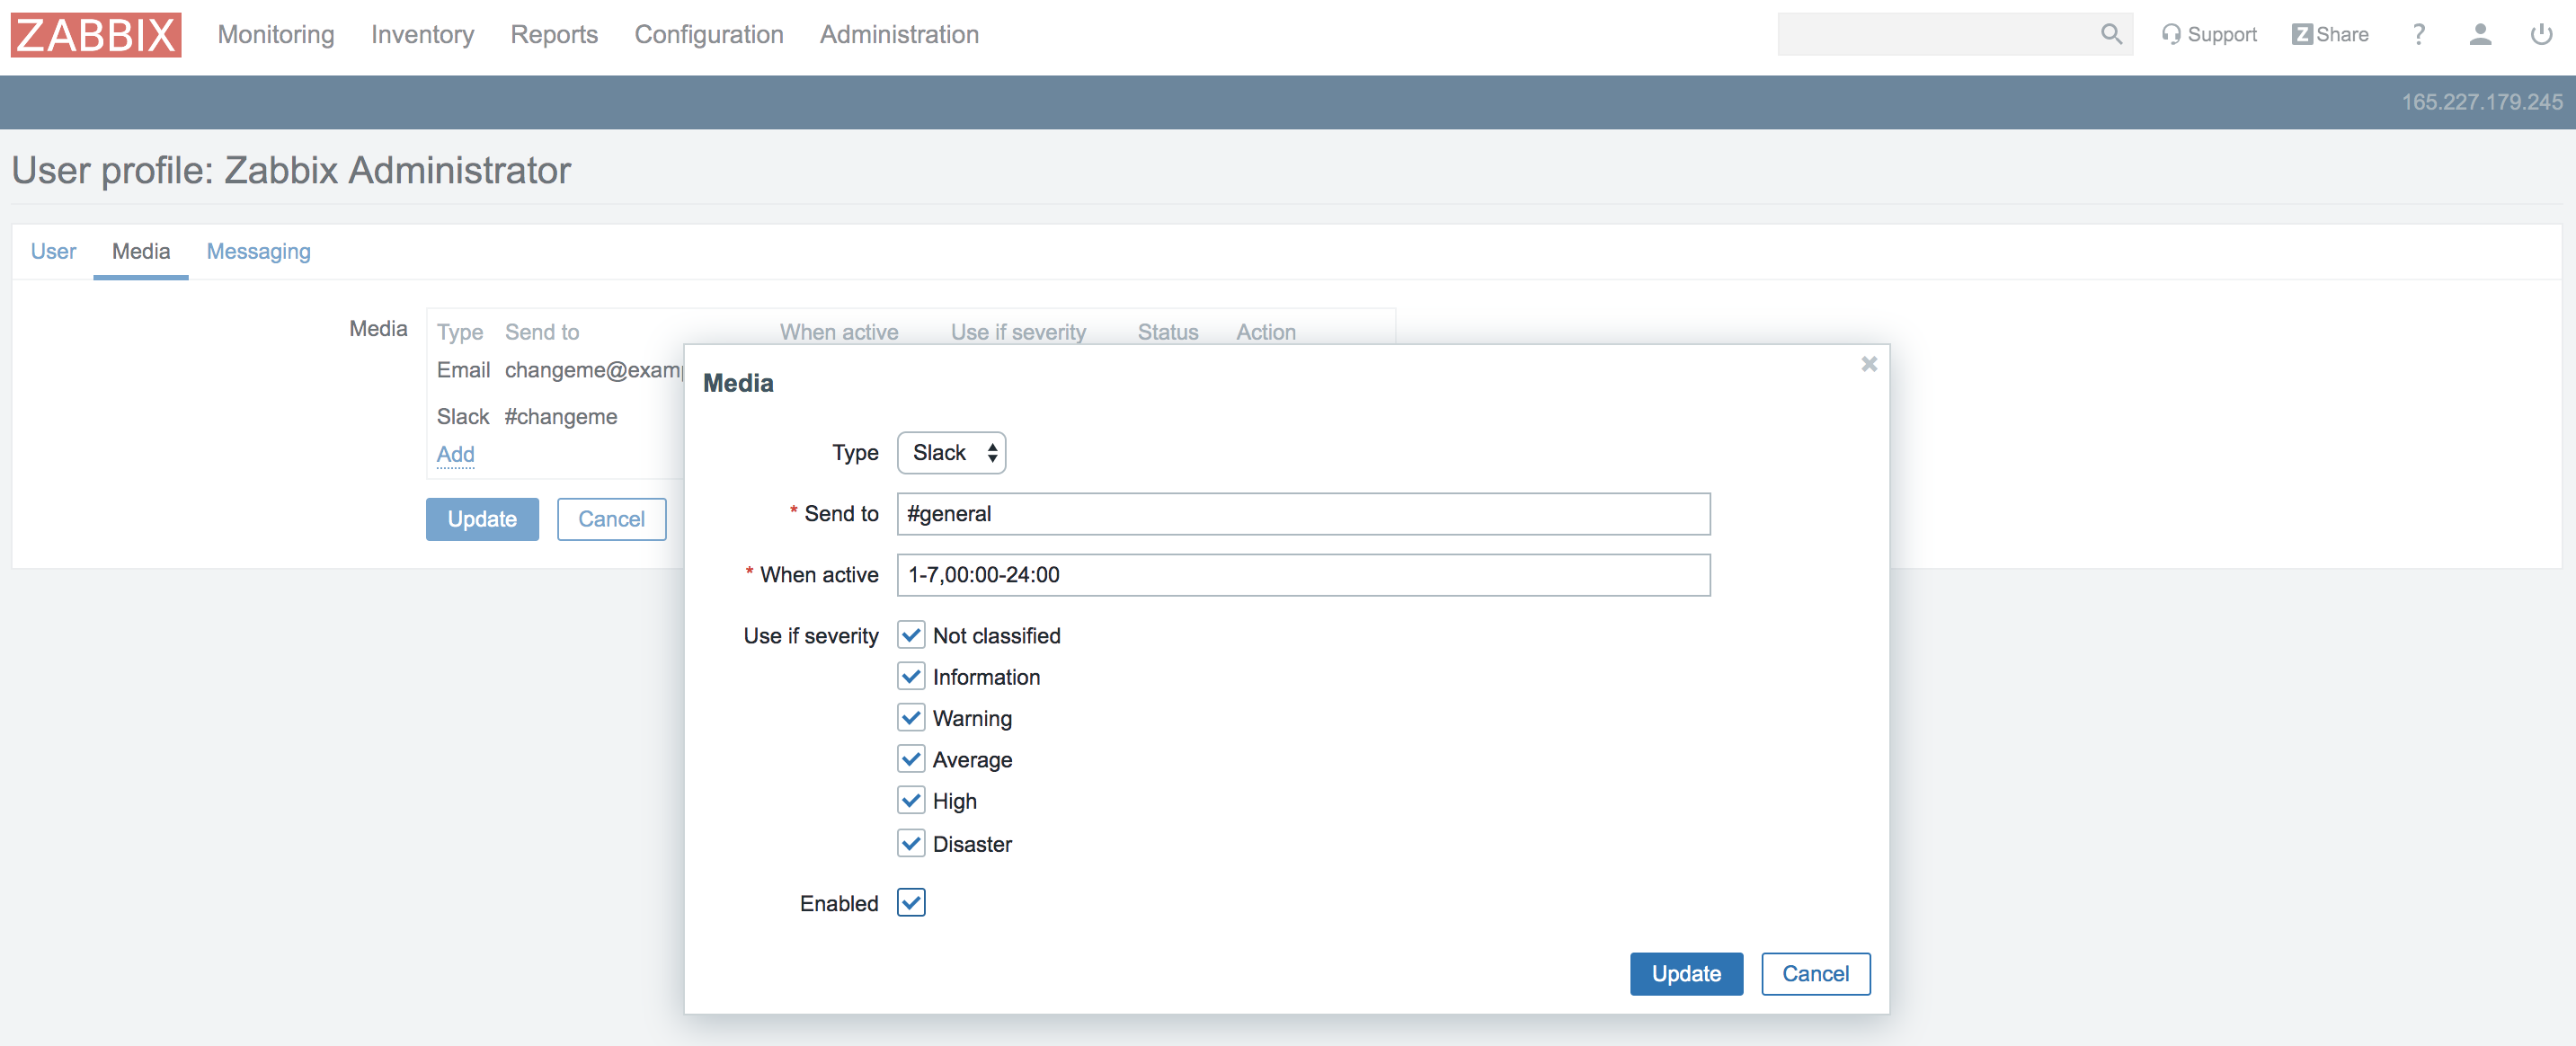Screen dimensions: 2576x1046
Task: Open the Administration menu
Action: pos(899,35)
